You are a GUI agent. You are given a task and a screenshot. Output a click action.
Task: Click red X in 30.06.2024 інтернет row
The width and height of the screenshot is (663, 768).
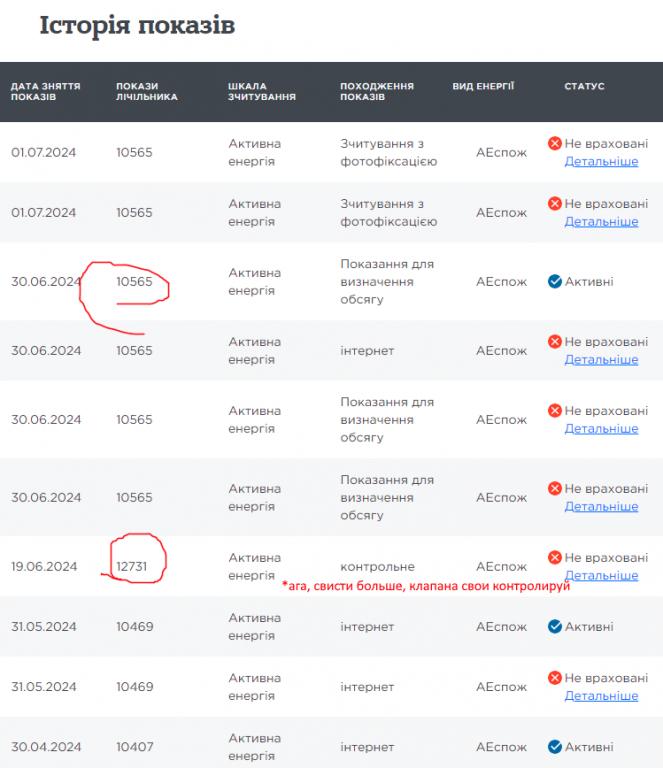click(555, 342)
